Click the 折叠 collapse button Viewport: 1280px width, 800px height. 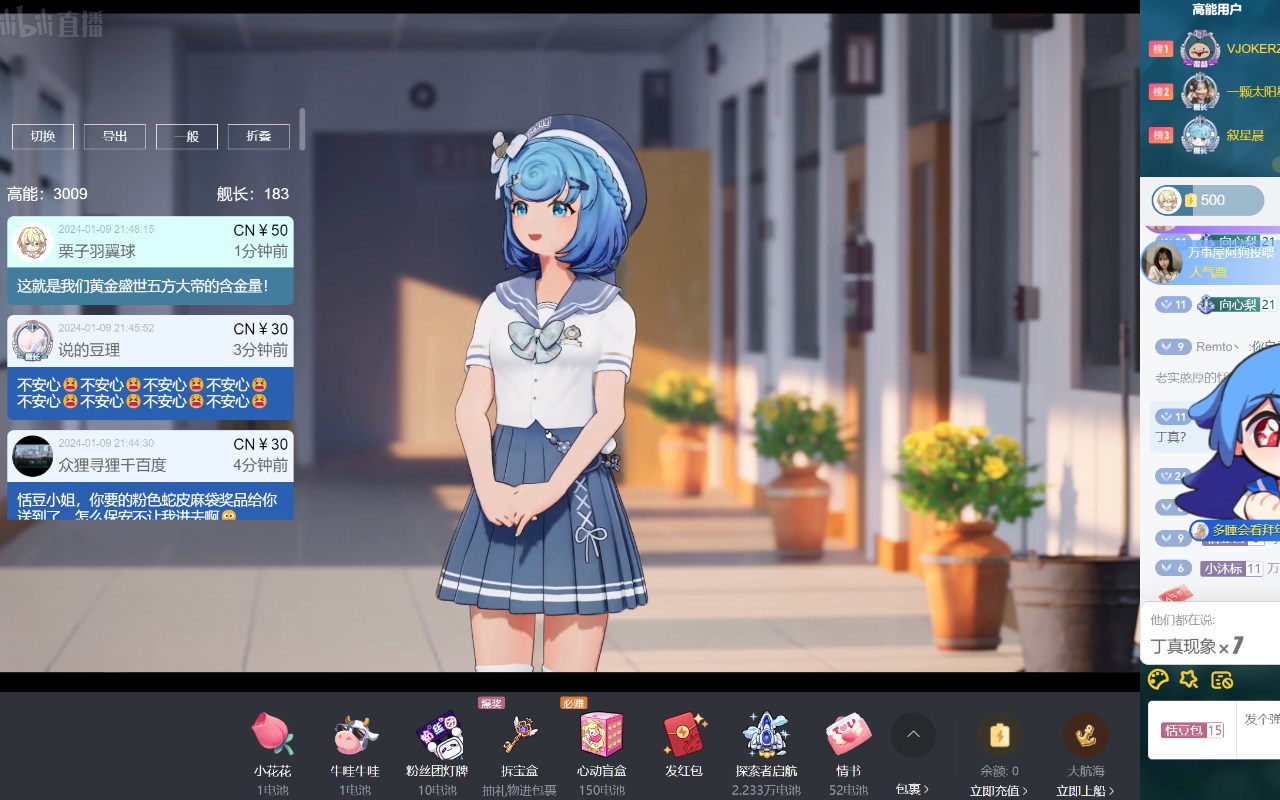[259, 136]
